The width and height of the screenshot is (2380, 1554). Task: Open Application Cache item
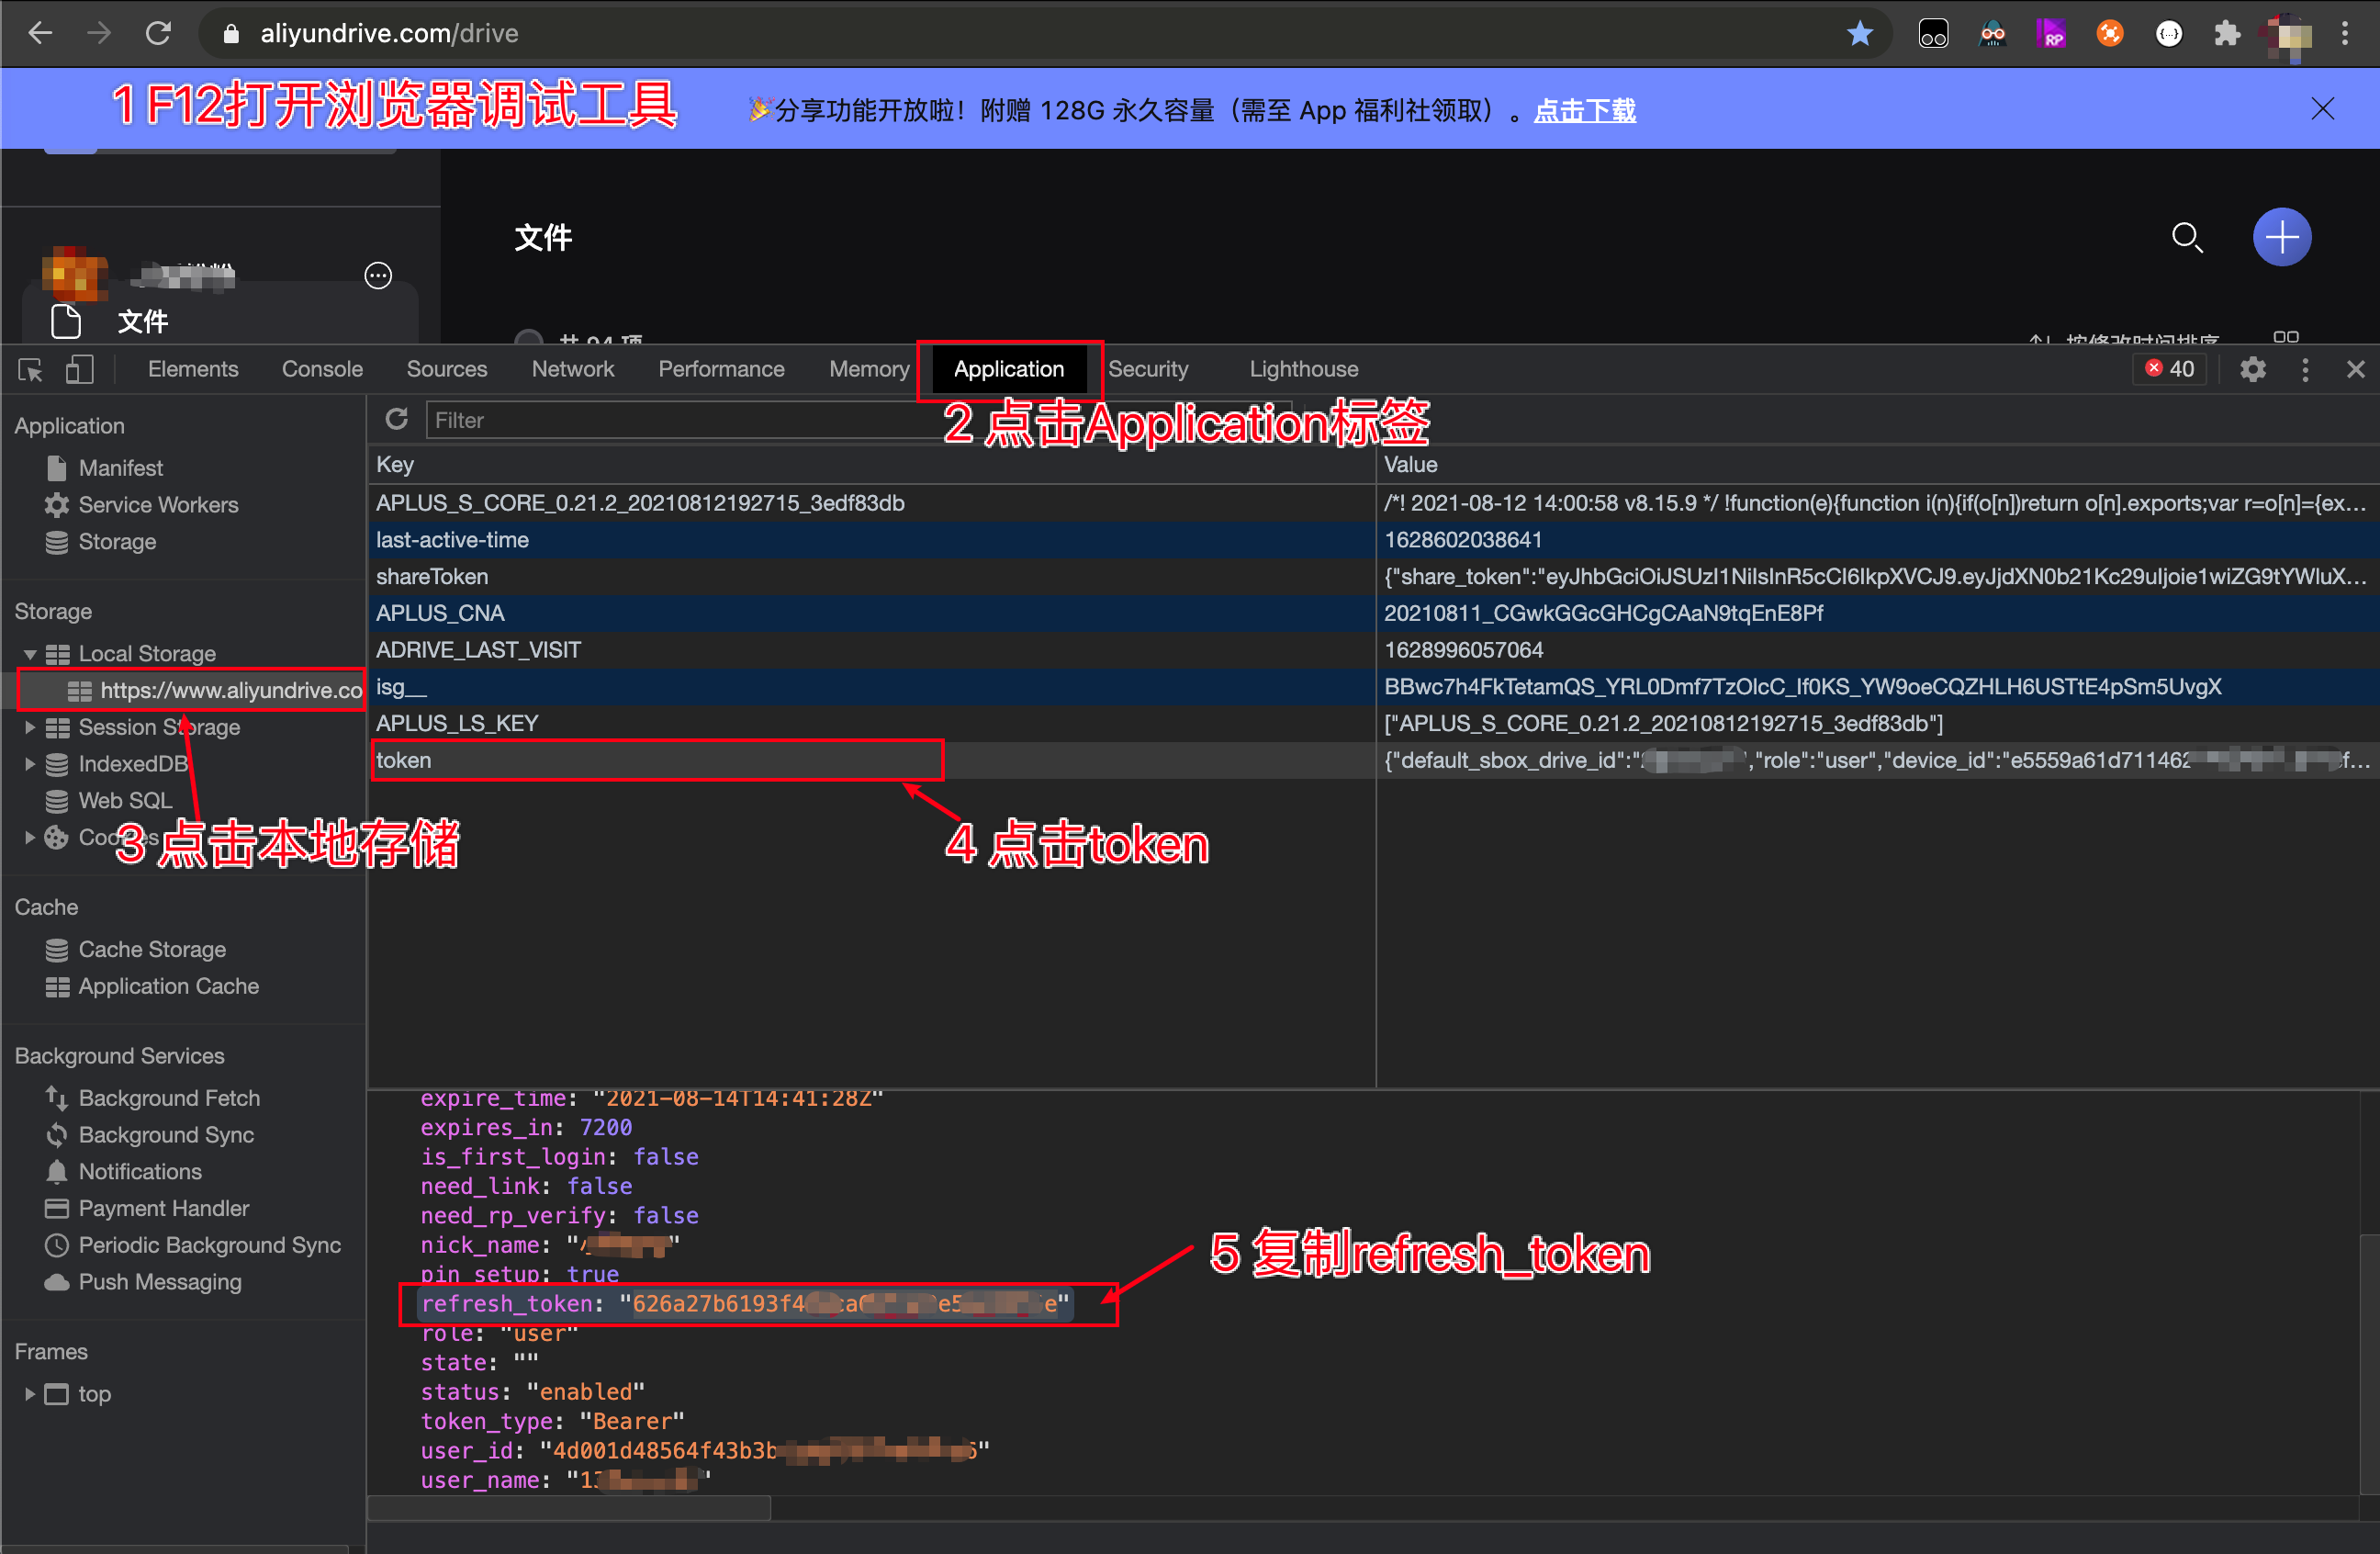tap(168, 986)
